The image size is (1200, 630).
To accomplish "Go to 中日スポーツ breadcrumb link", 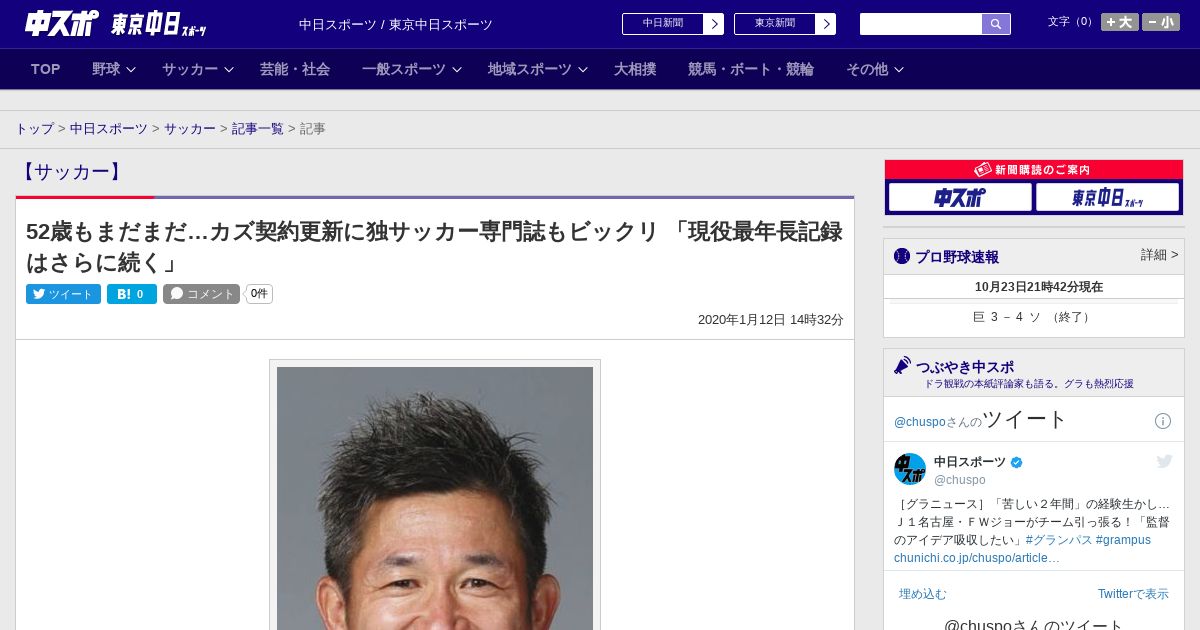I will [x=109, y=129].
